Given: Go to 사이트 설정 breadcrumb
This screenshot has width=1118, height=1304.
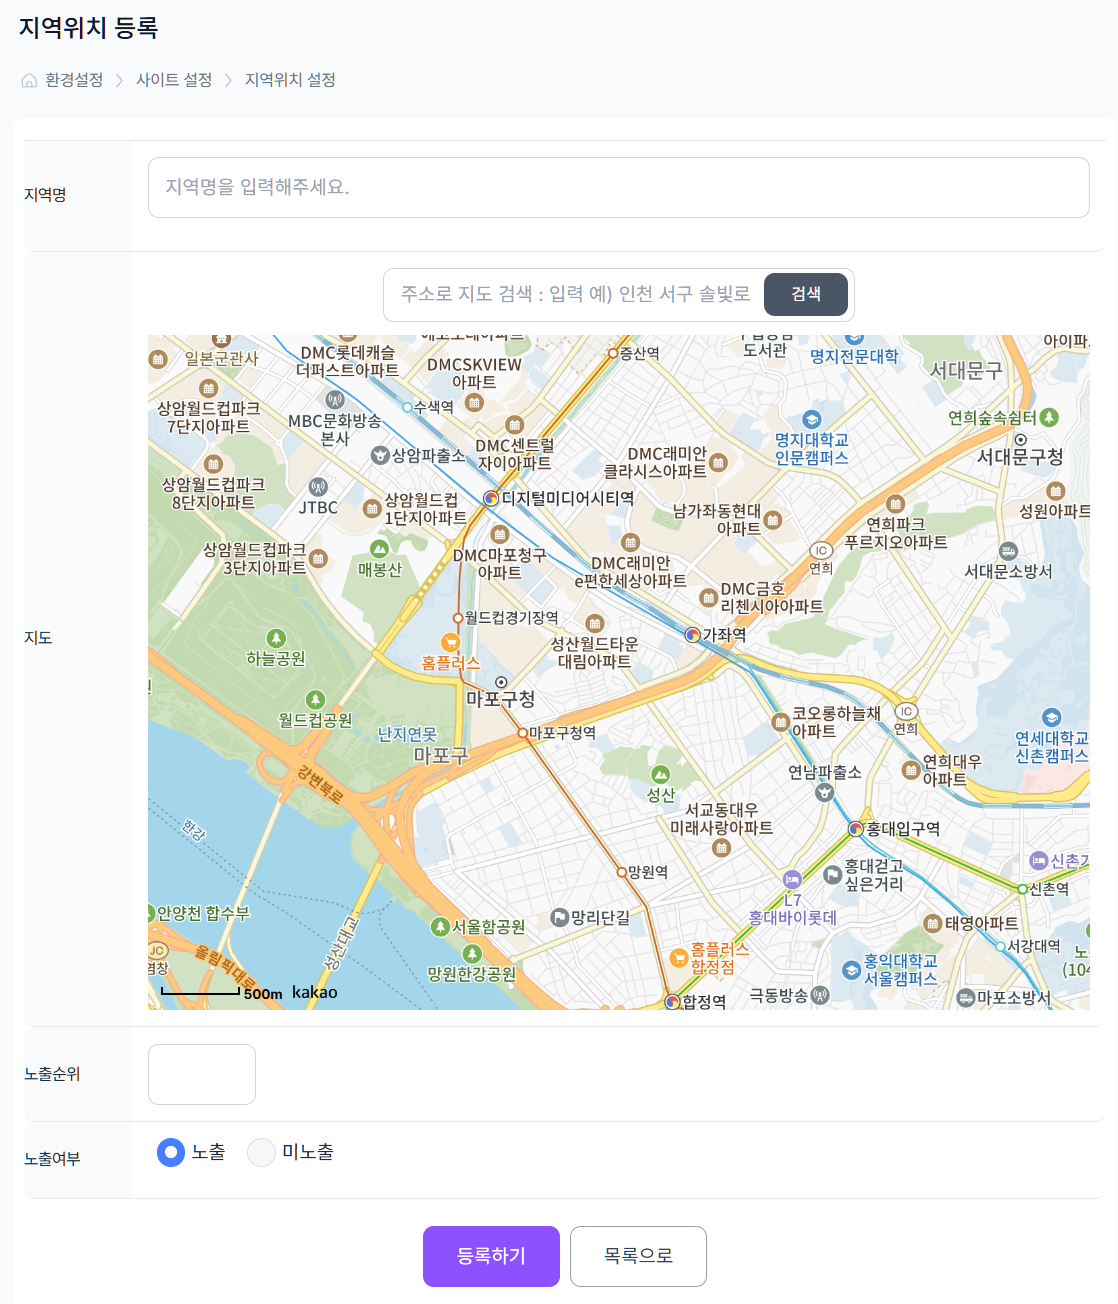Looking at the screenshot, I should click(174, 80).
